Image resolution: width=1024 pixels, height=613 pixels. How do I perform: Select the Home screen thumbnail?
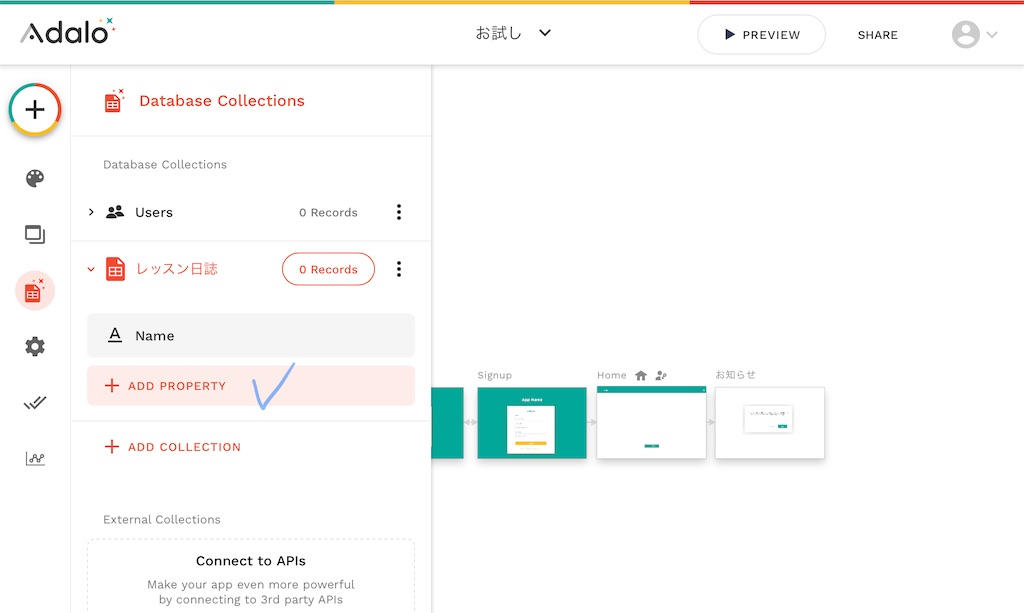(x=651, y=423)
